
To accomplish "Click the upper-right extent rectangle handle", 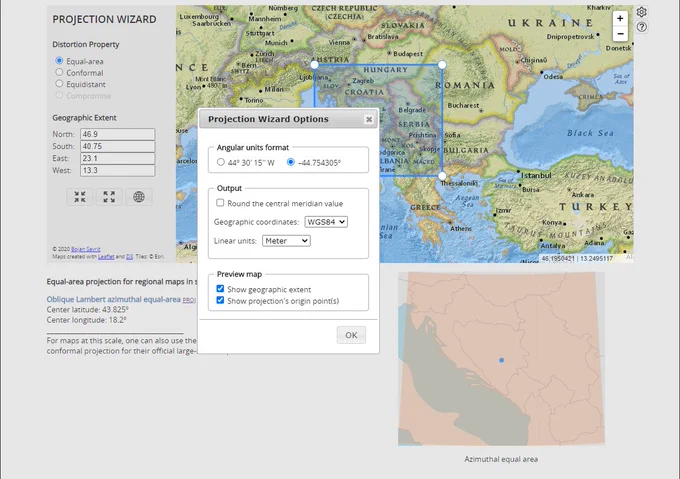I will pos(442,65).
